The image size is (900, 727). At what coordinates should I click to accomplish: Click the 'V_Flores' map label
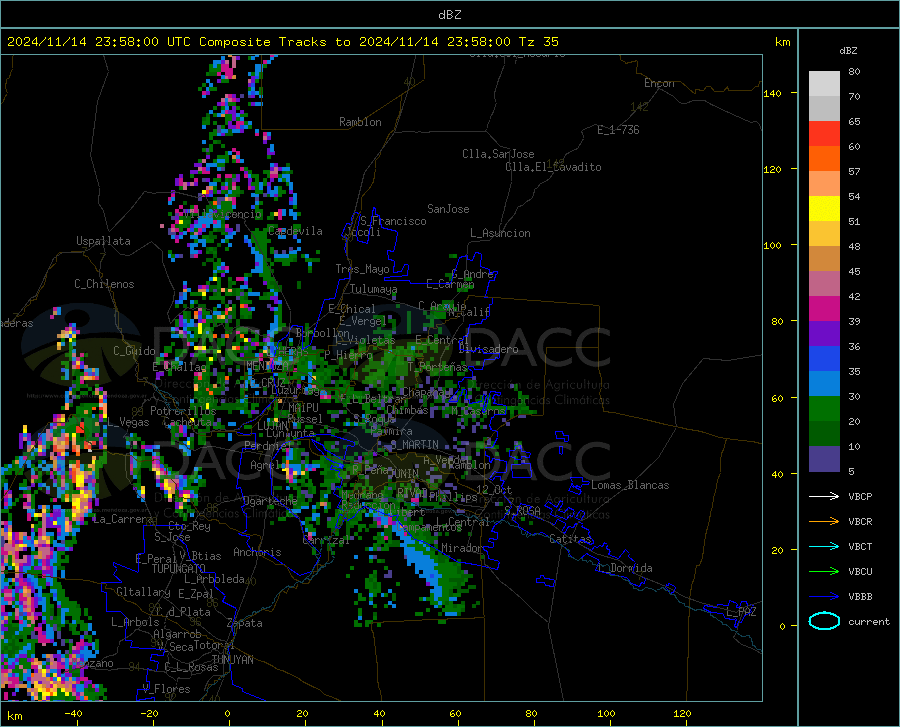coord(166,689)
